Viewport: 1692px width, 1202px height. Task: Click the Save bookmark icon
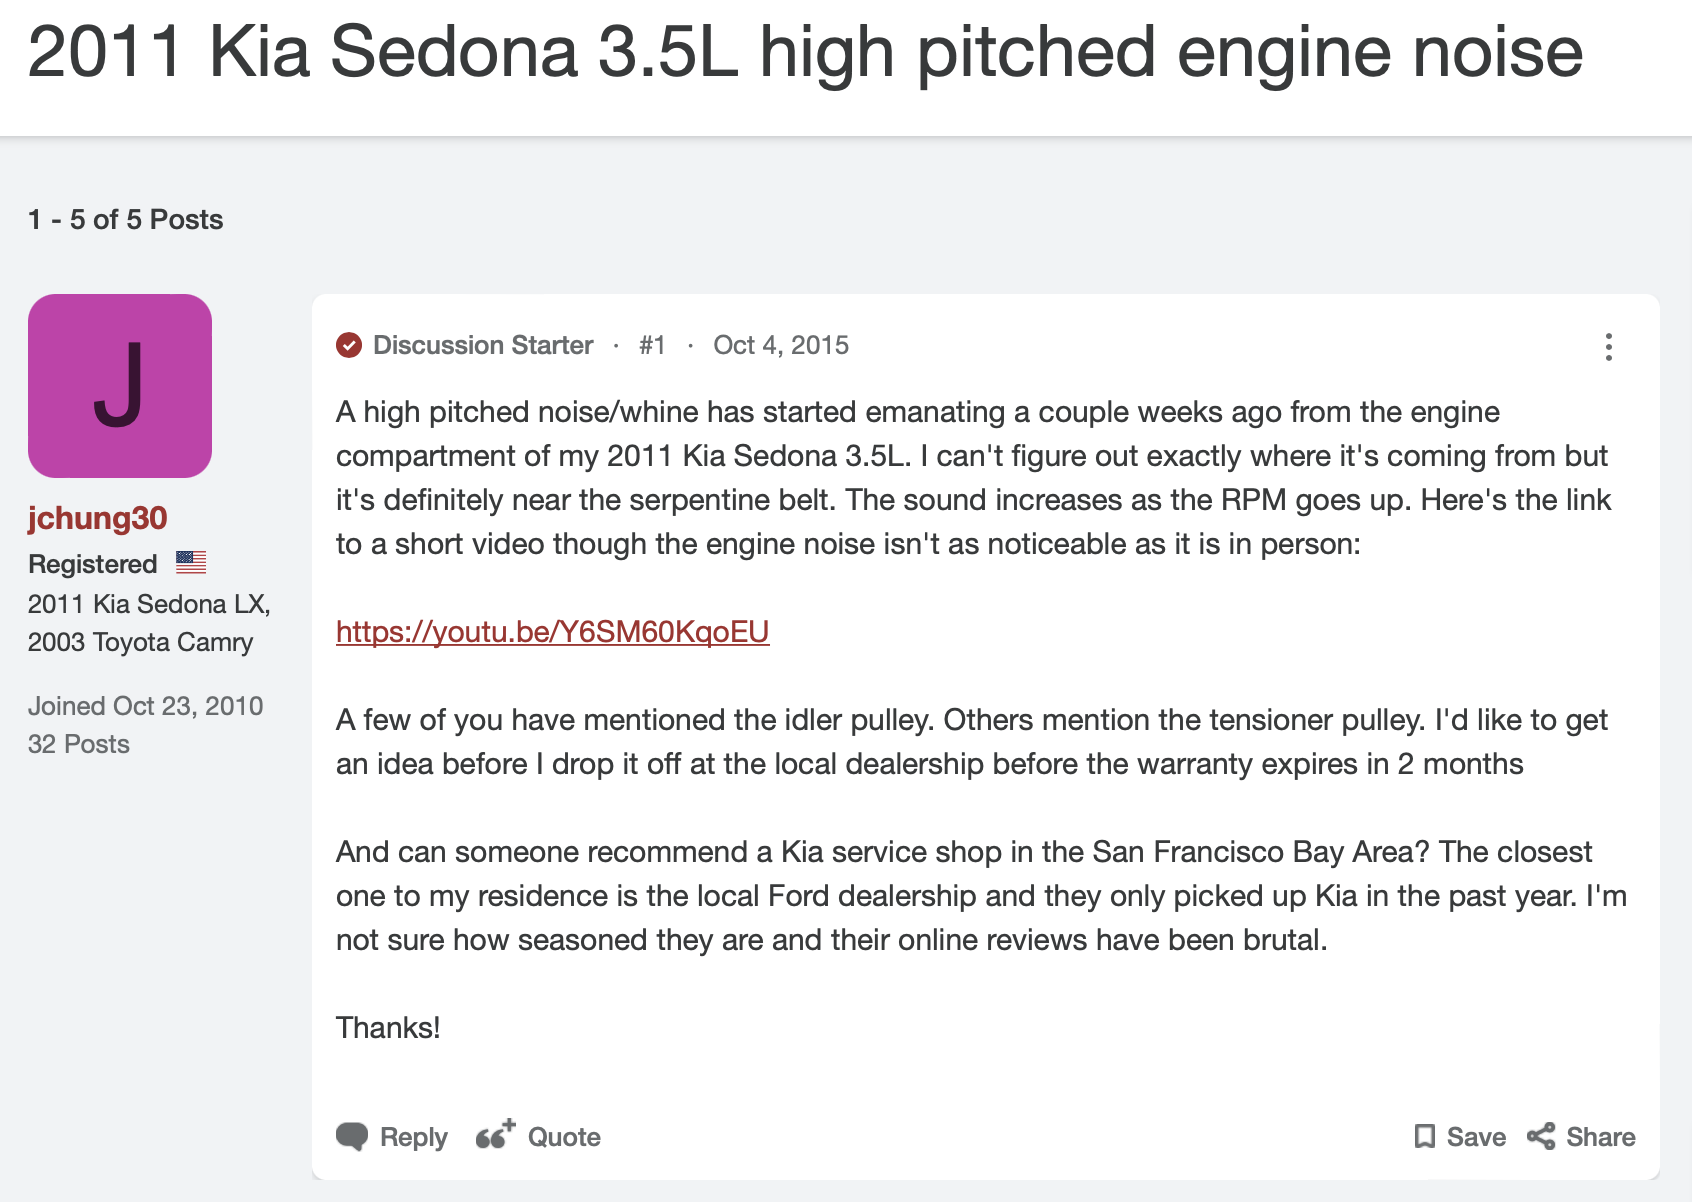point(1425,1137)
